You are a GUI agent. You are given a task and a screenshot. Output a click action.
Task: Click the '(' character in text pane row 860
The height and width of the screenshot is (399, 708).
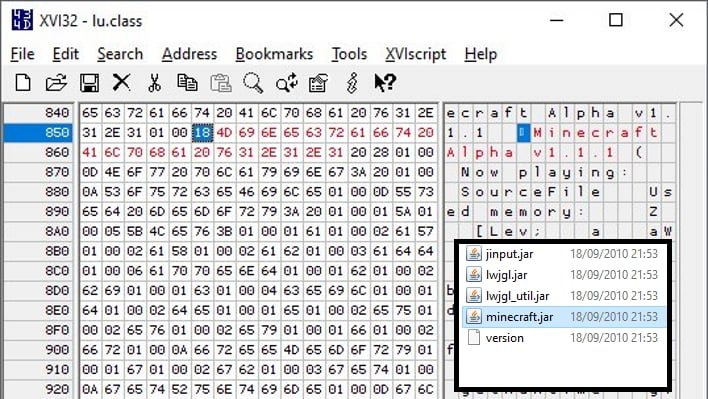[638, 153]
